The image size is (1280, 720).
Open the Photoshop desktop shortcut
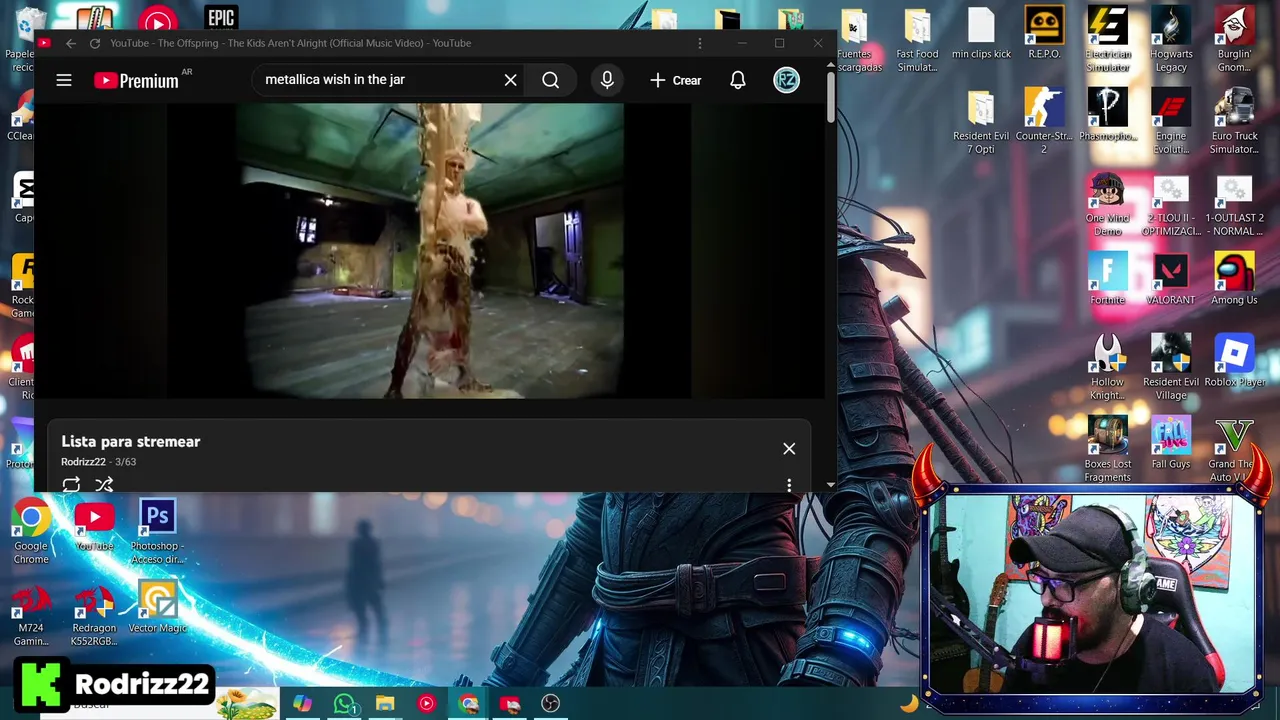click(157, 532)
